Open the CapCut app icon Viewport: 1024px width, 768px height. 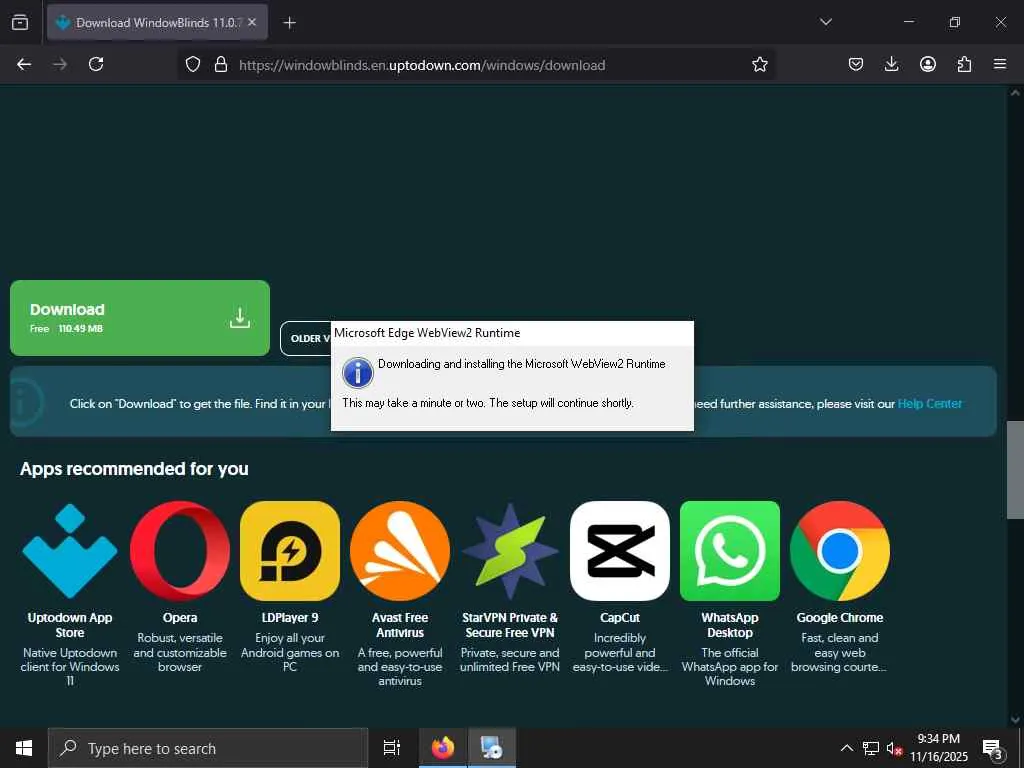(x=620, y=551)
